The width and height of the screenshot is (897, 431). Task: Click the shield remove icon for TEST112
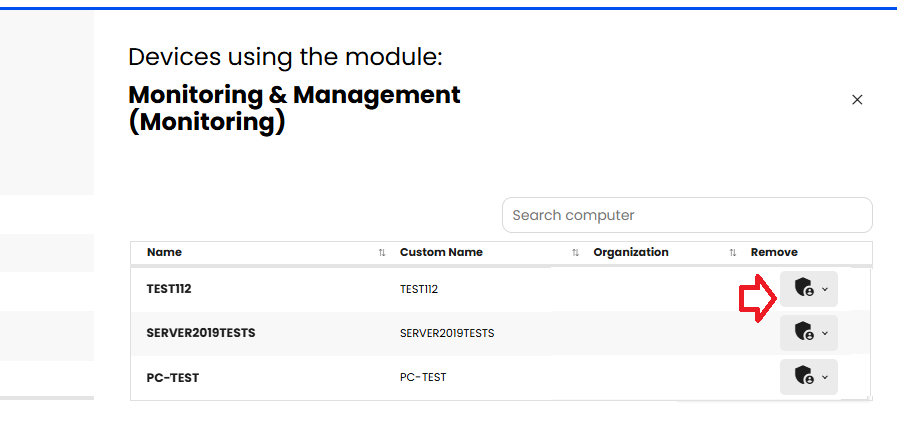(x=802, y=289)
